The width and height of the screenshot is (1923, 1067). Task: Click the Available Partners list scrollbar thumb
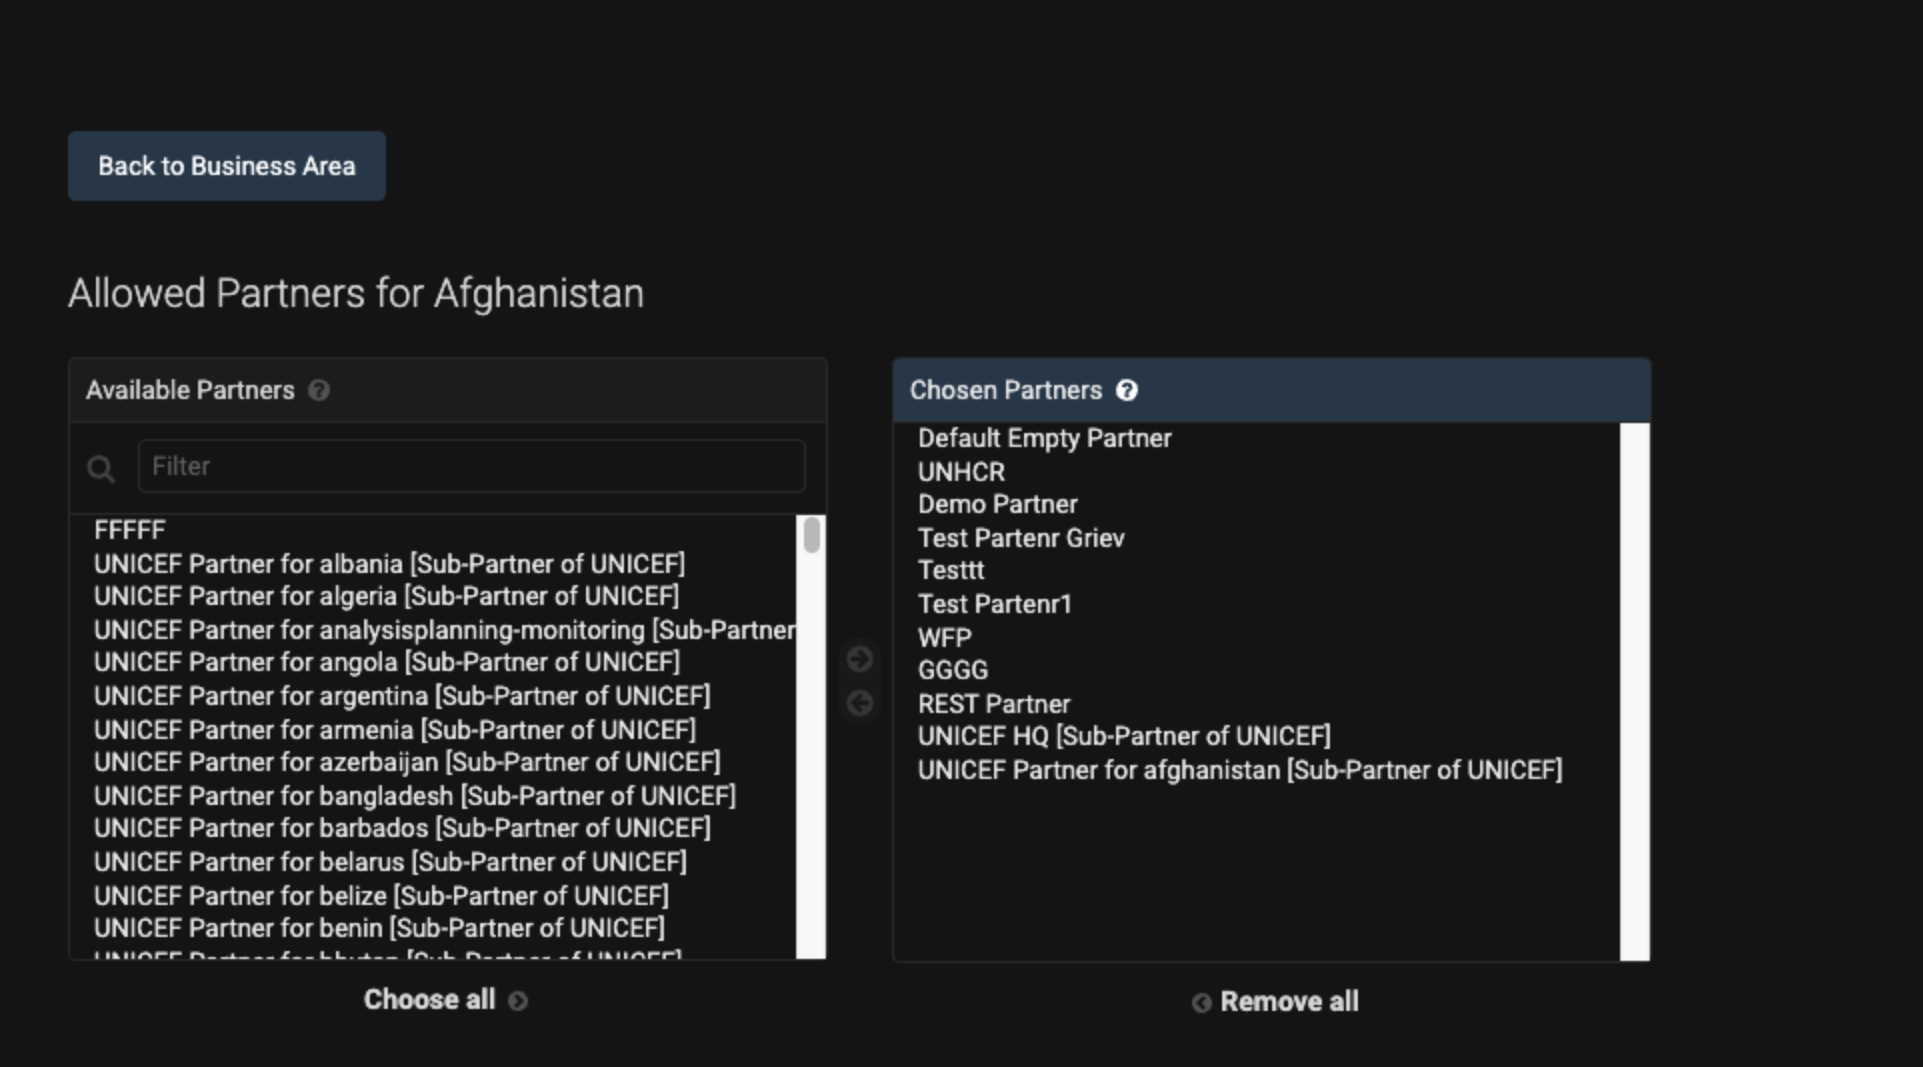tap(812, 536)
